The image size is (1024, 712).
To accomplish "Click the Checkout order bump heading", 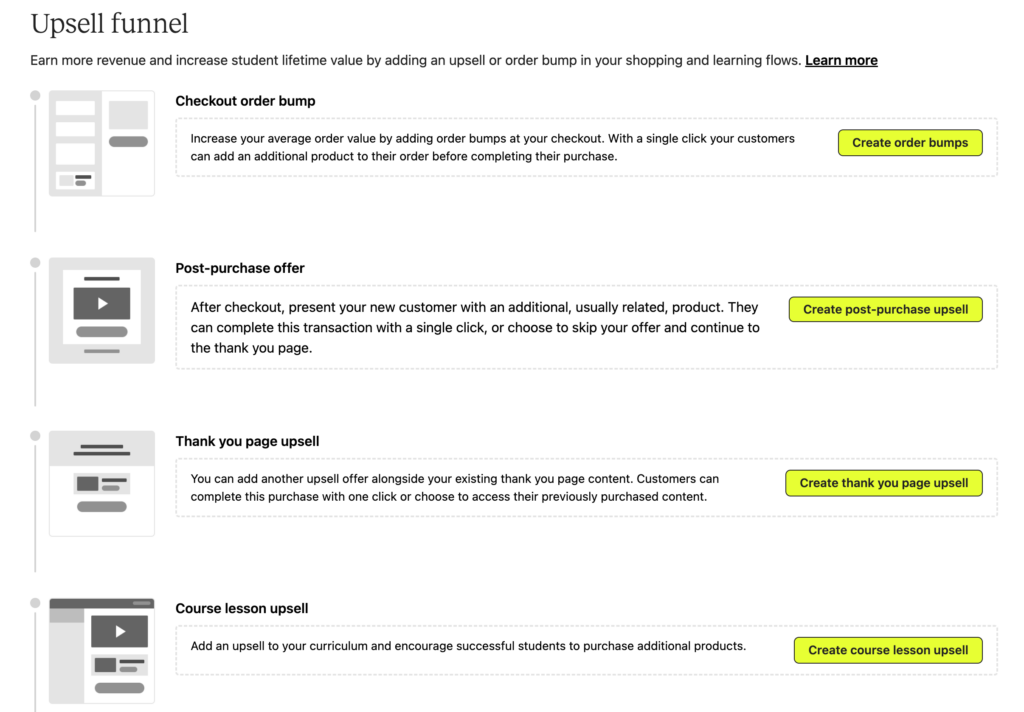I will (245, 101).
